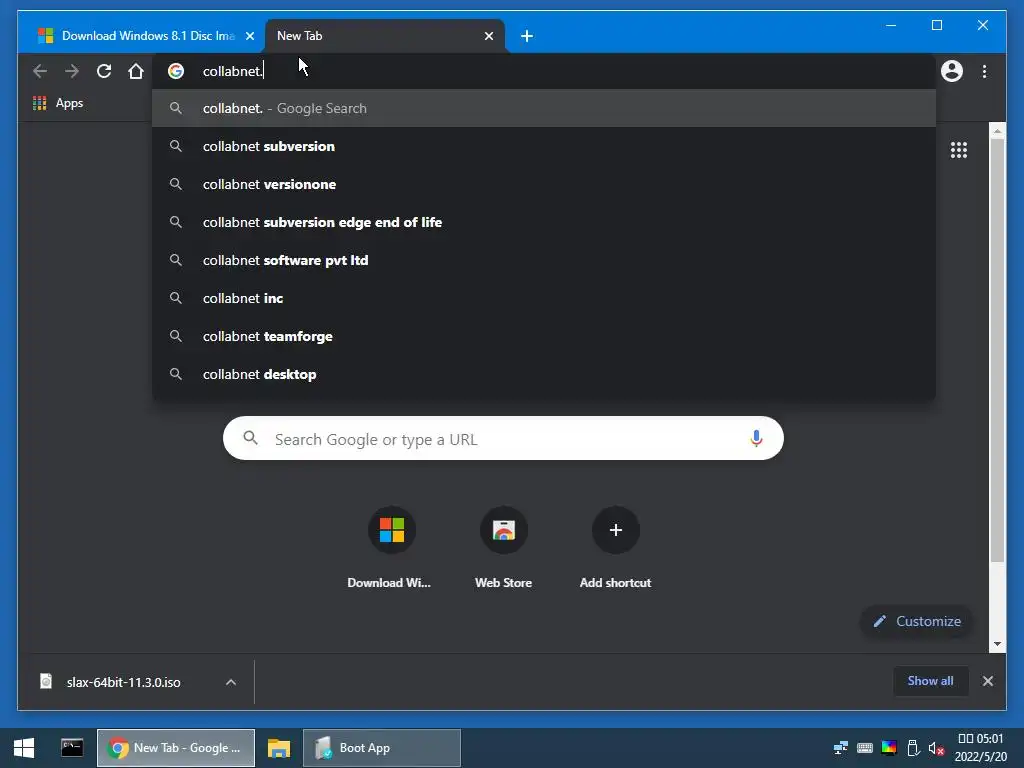Go to the Home page
The width and height of the screenshot is (1024, 768).
pyautogui.click(x=136, y=71)
